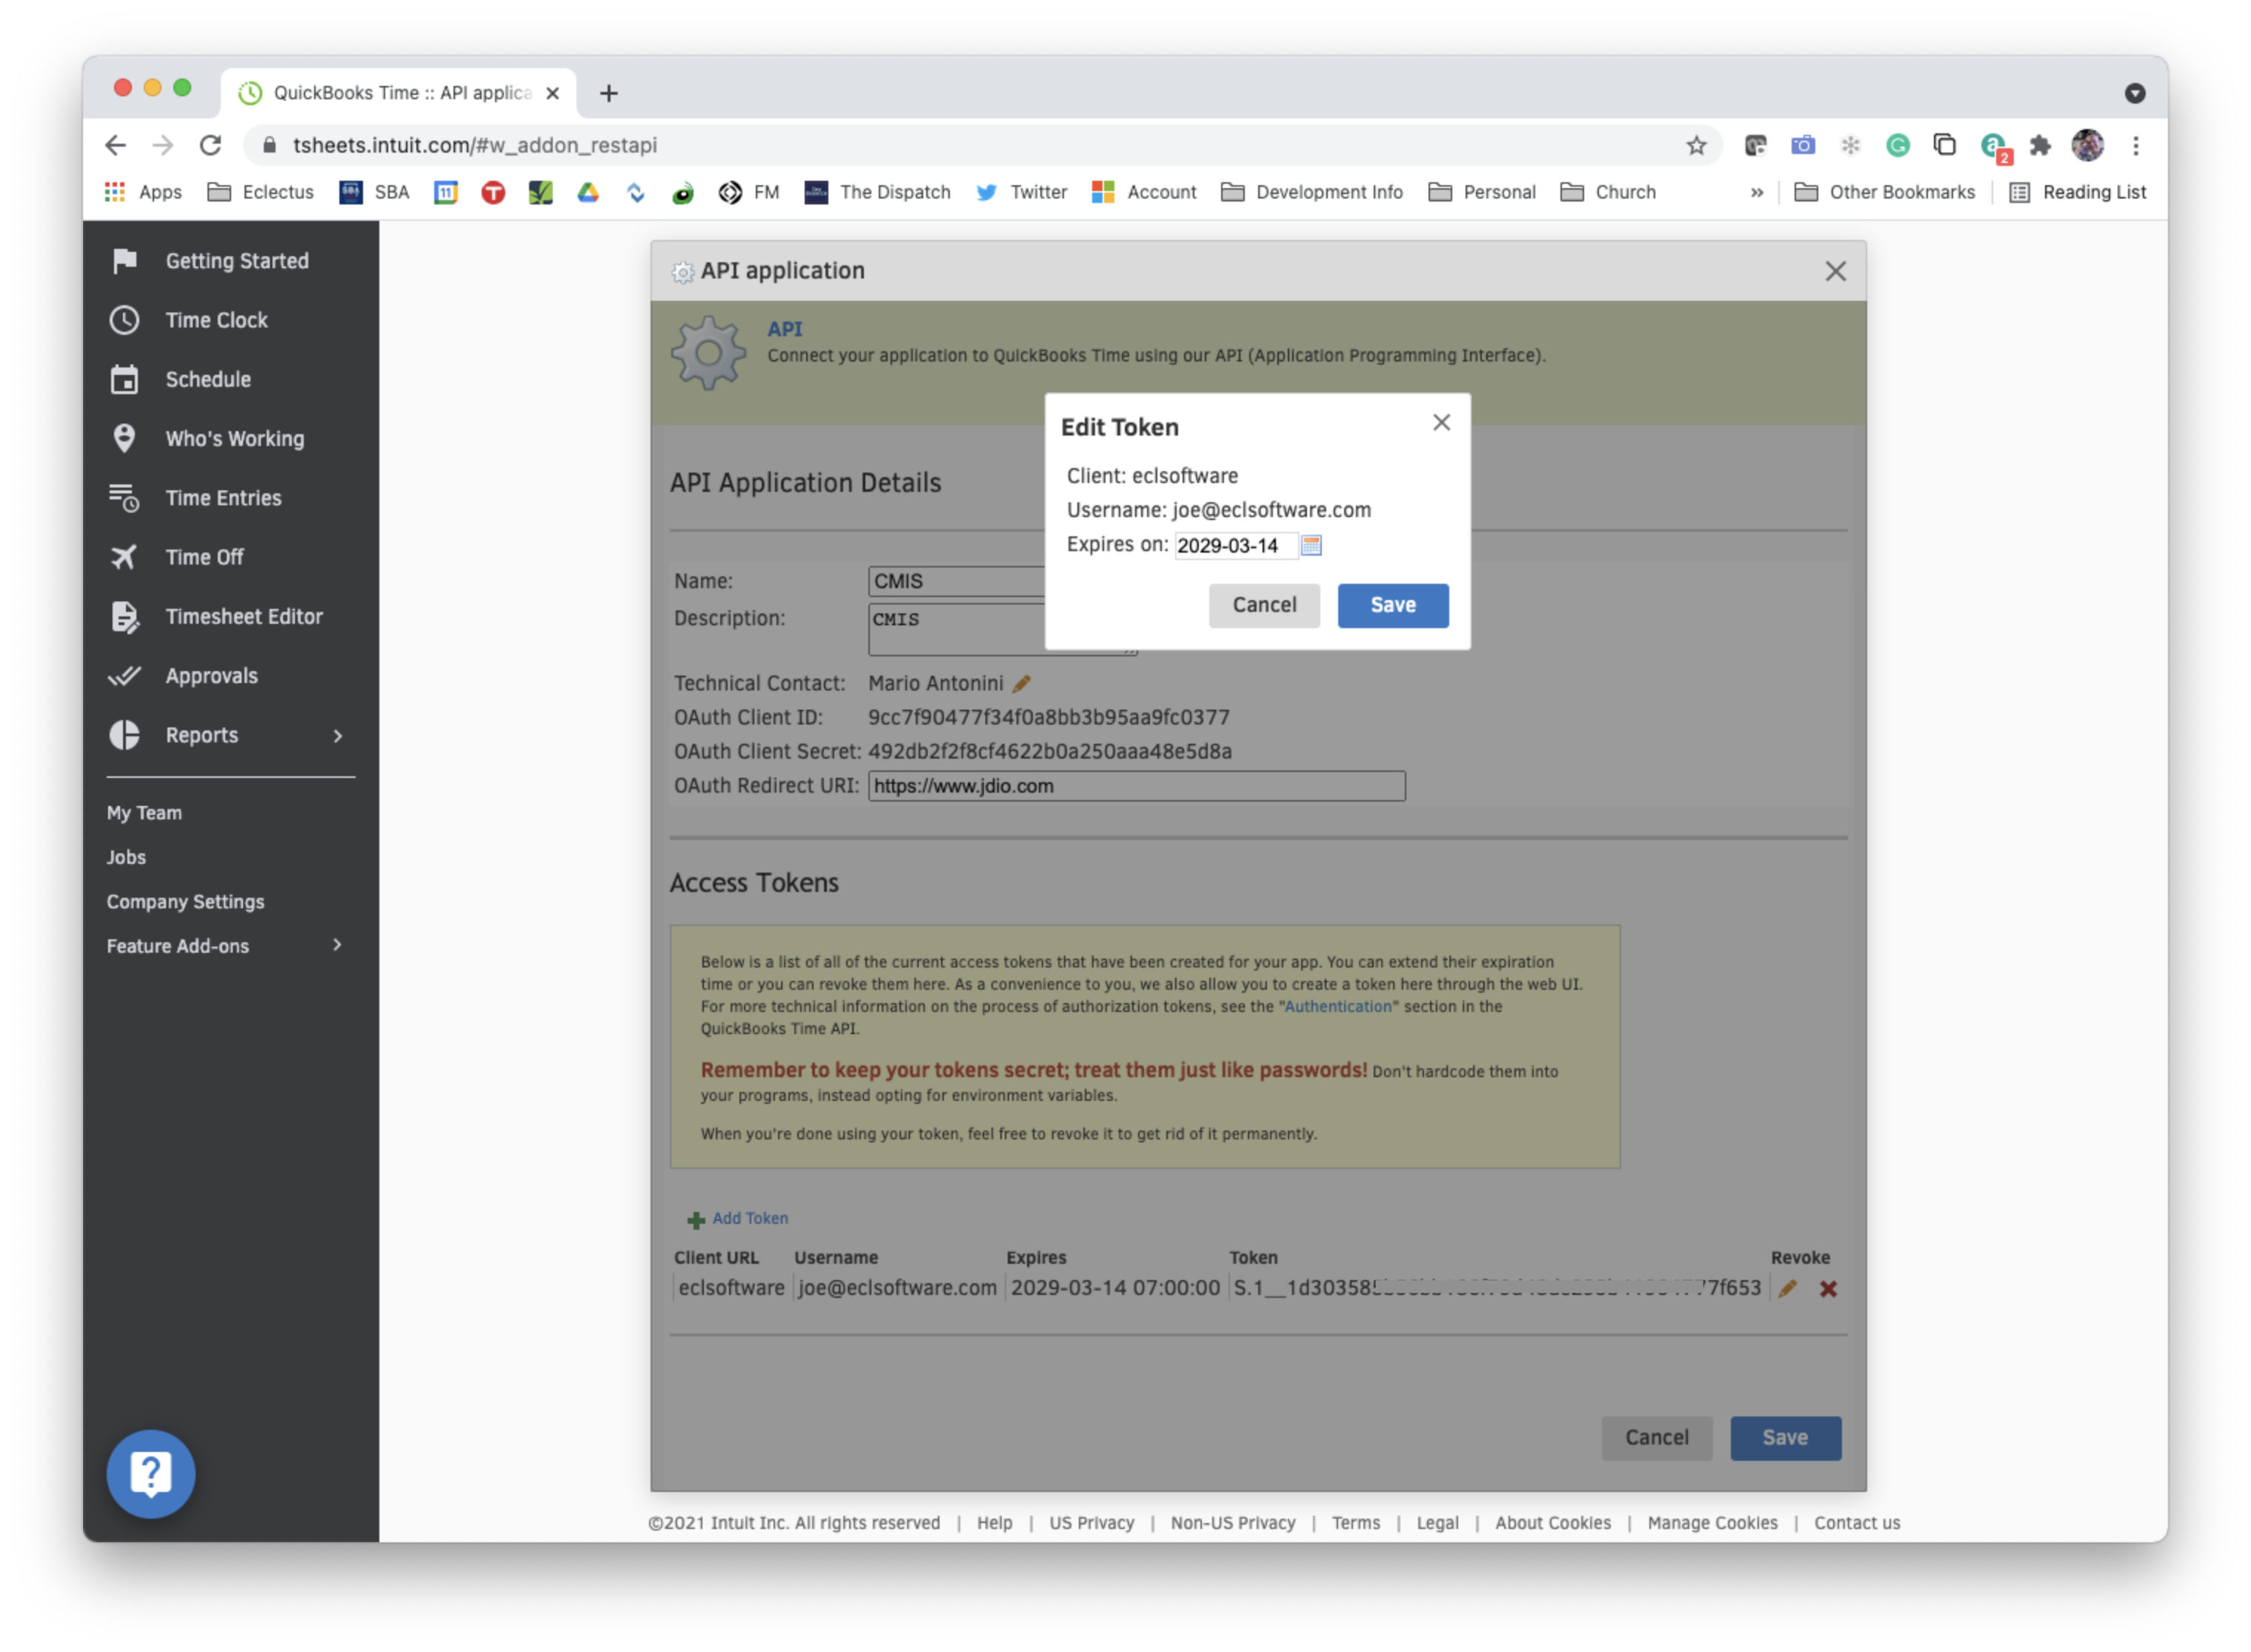Expand the Reports submenu chevron
The height and width of the screenshot is (1652, 2251).
pos(337,736)
